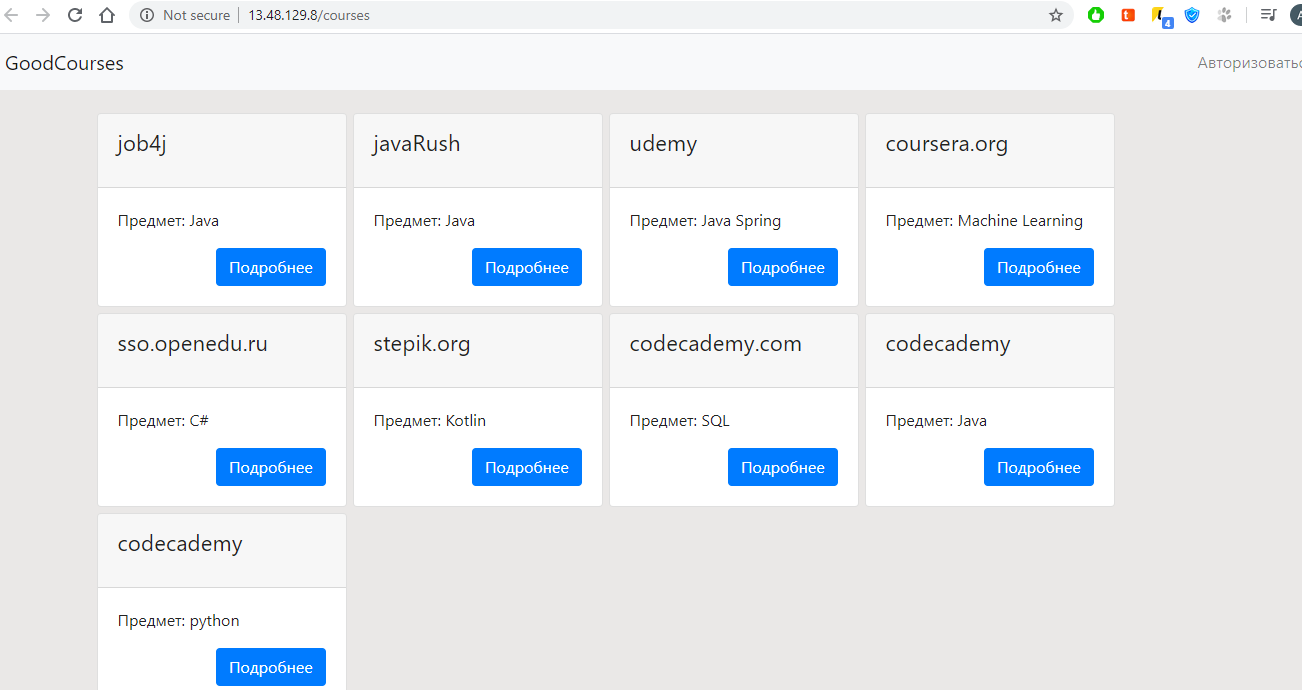Go to the browser home page

pos(107,15)
